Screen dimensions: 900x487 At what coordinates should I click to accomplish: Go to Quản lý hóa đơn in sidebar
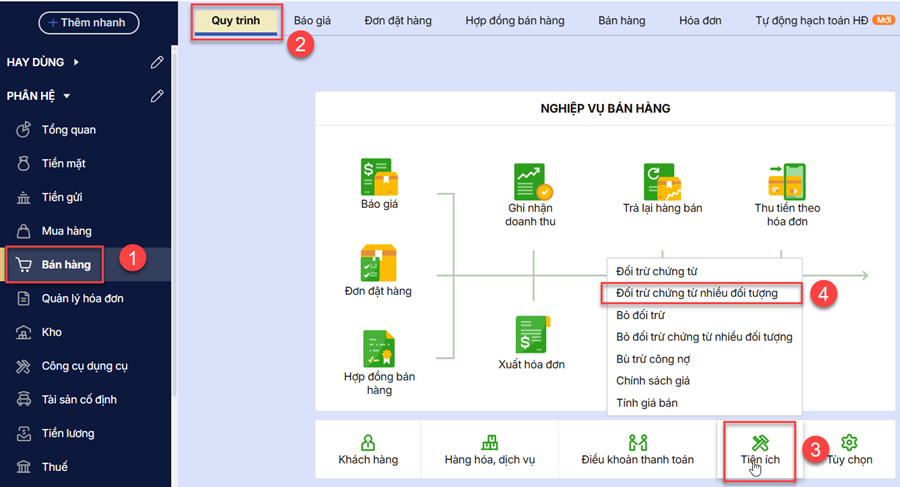click(82, 298)
